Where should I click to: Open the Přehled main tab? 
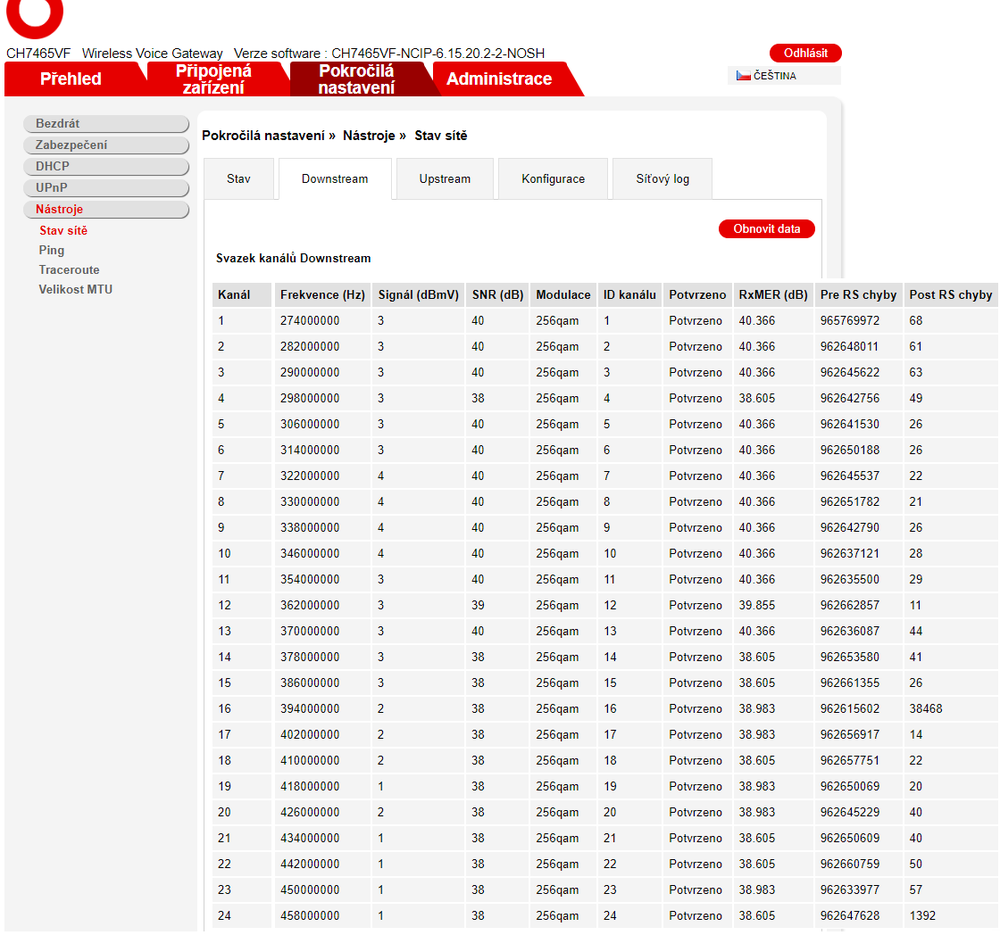click(x=71, y=79)
